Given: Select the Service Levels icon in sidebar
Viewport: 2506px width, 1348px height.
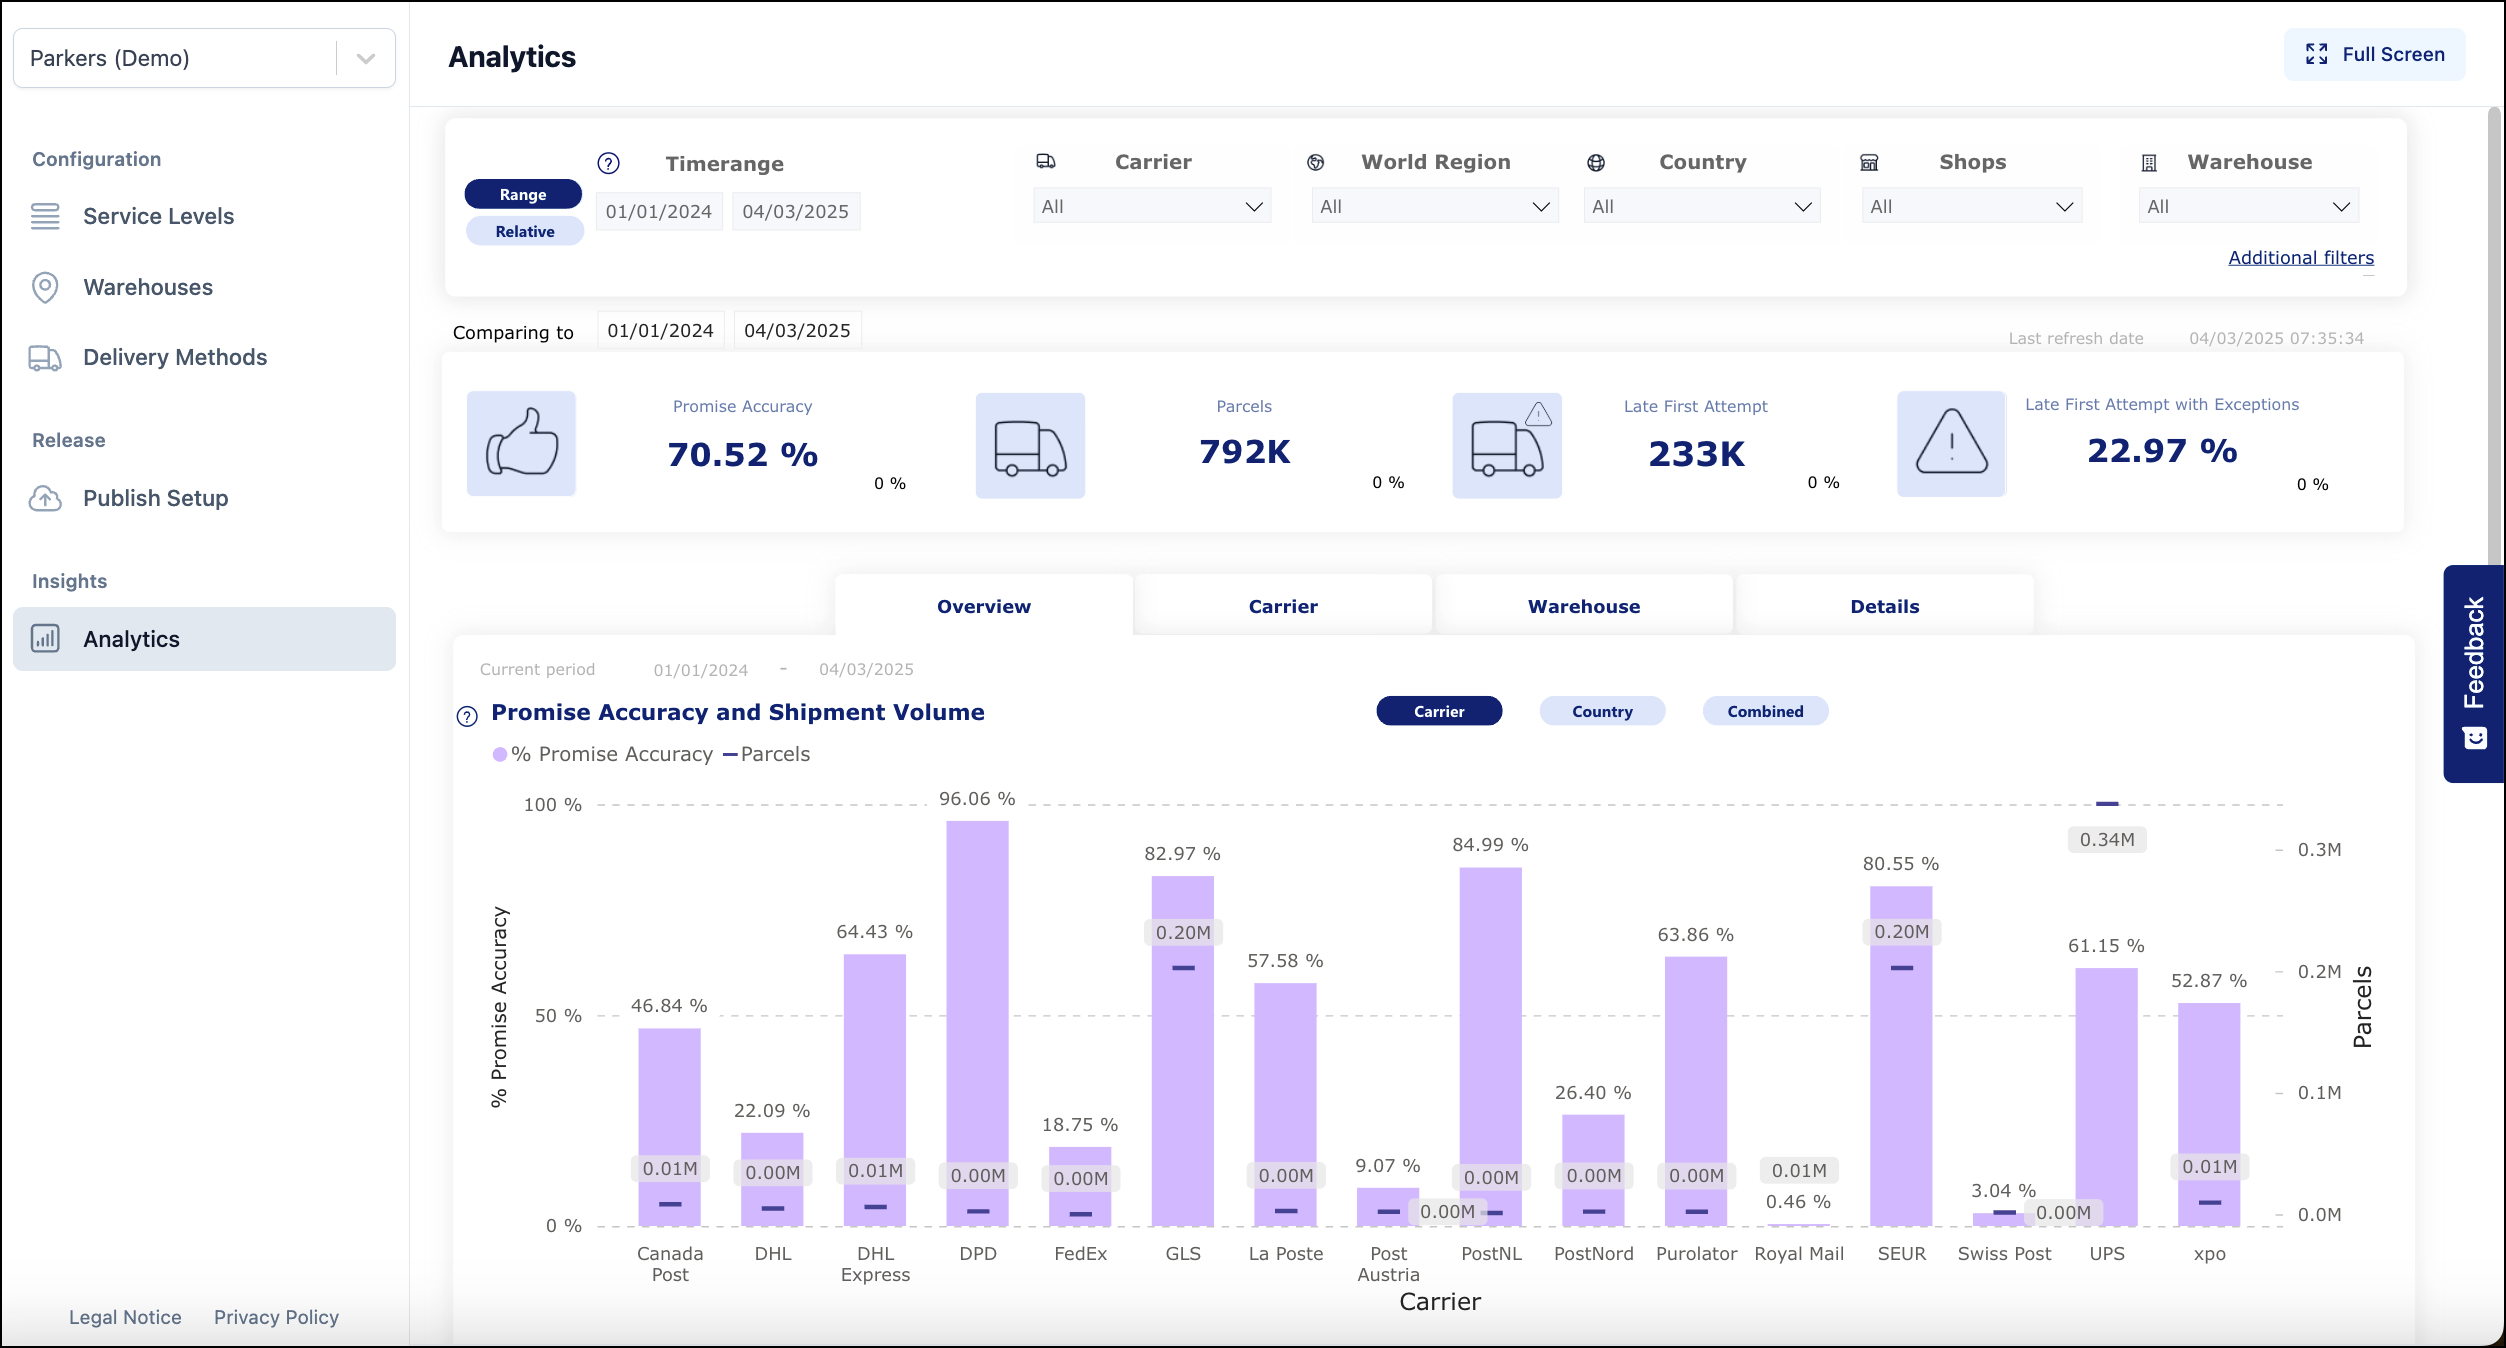Looking at the screenshot, I should [x=45, y=216].
